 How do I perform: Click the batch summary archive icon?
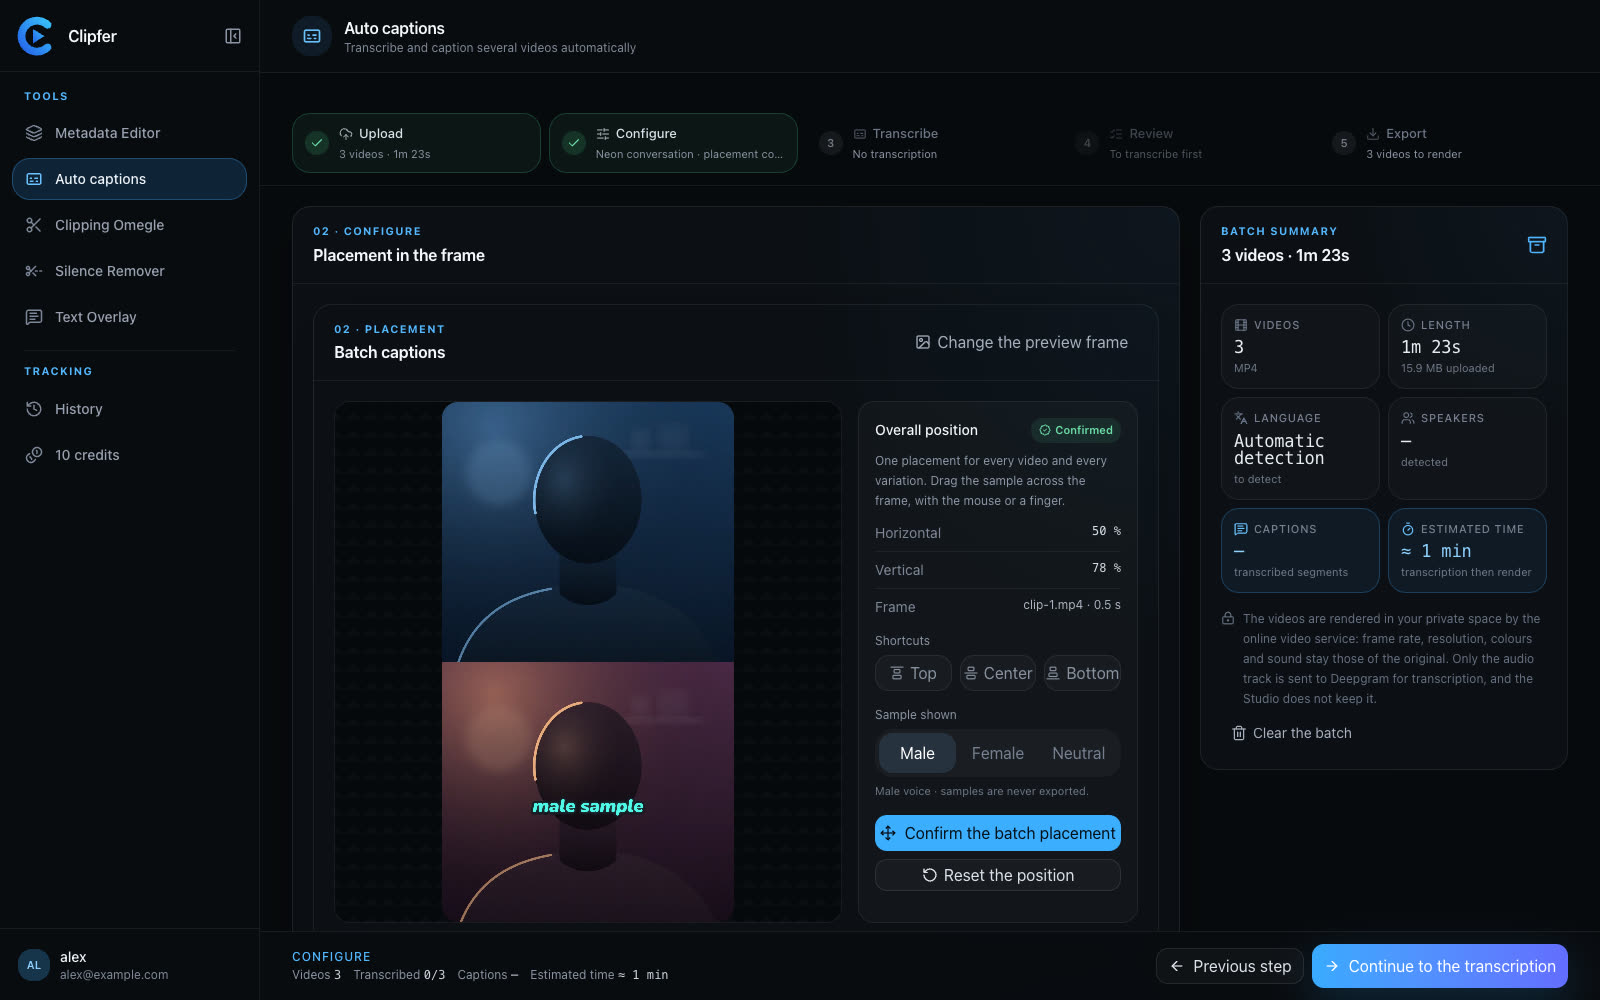pyautogui.click(x=1537, y=245)
